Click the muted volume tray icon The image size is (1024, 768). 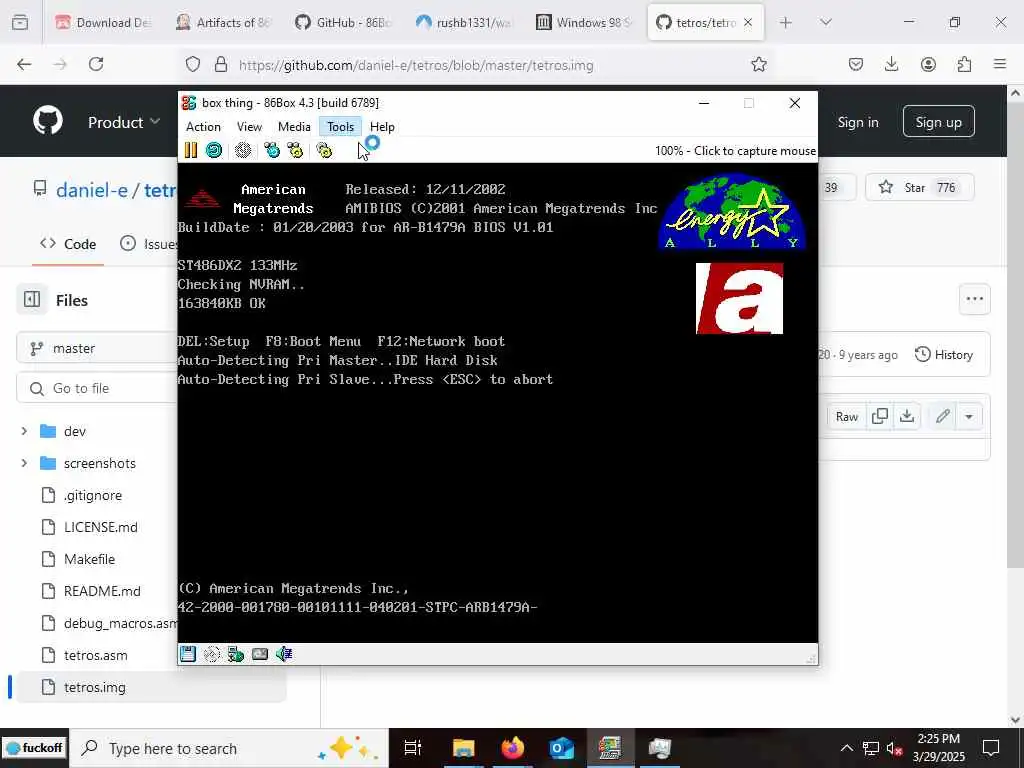(895, 748)
